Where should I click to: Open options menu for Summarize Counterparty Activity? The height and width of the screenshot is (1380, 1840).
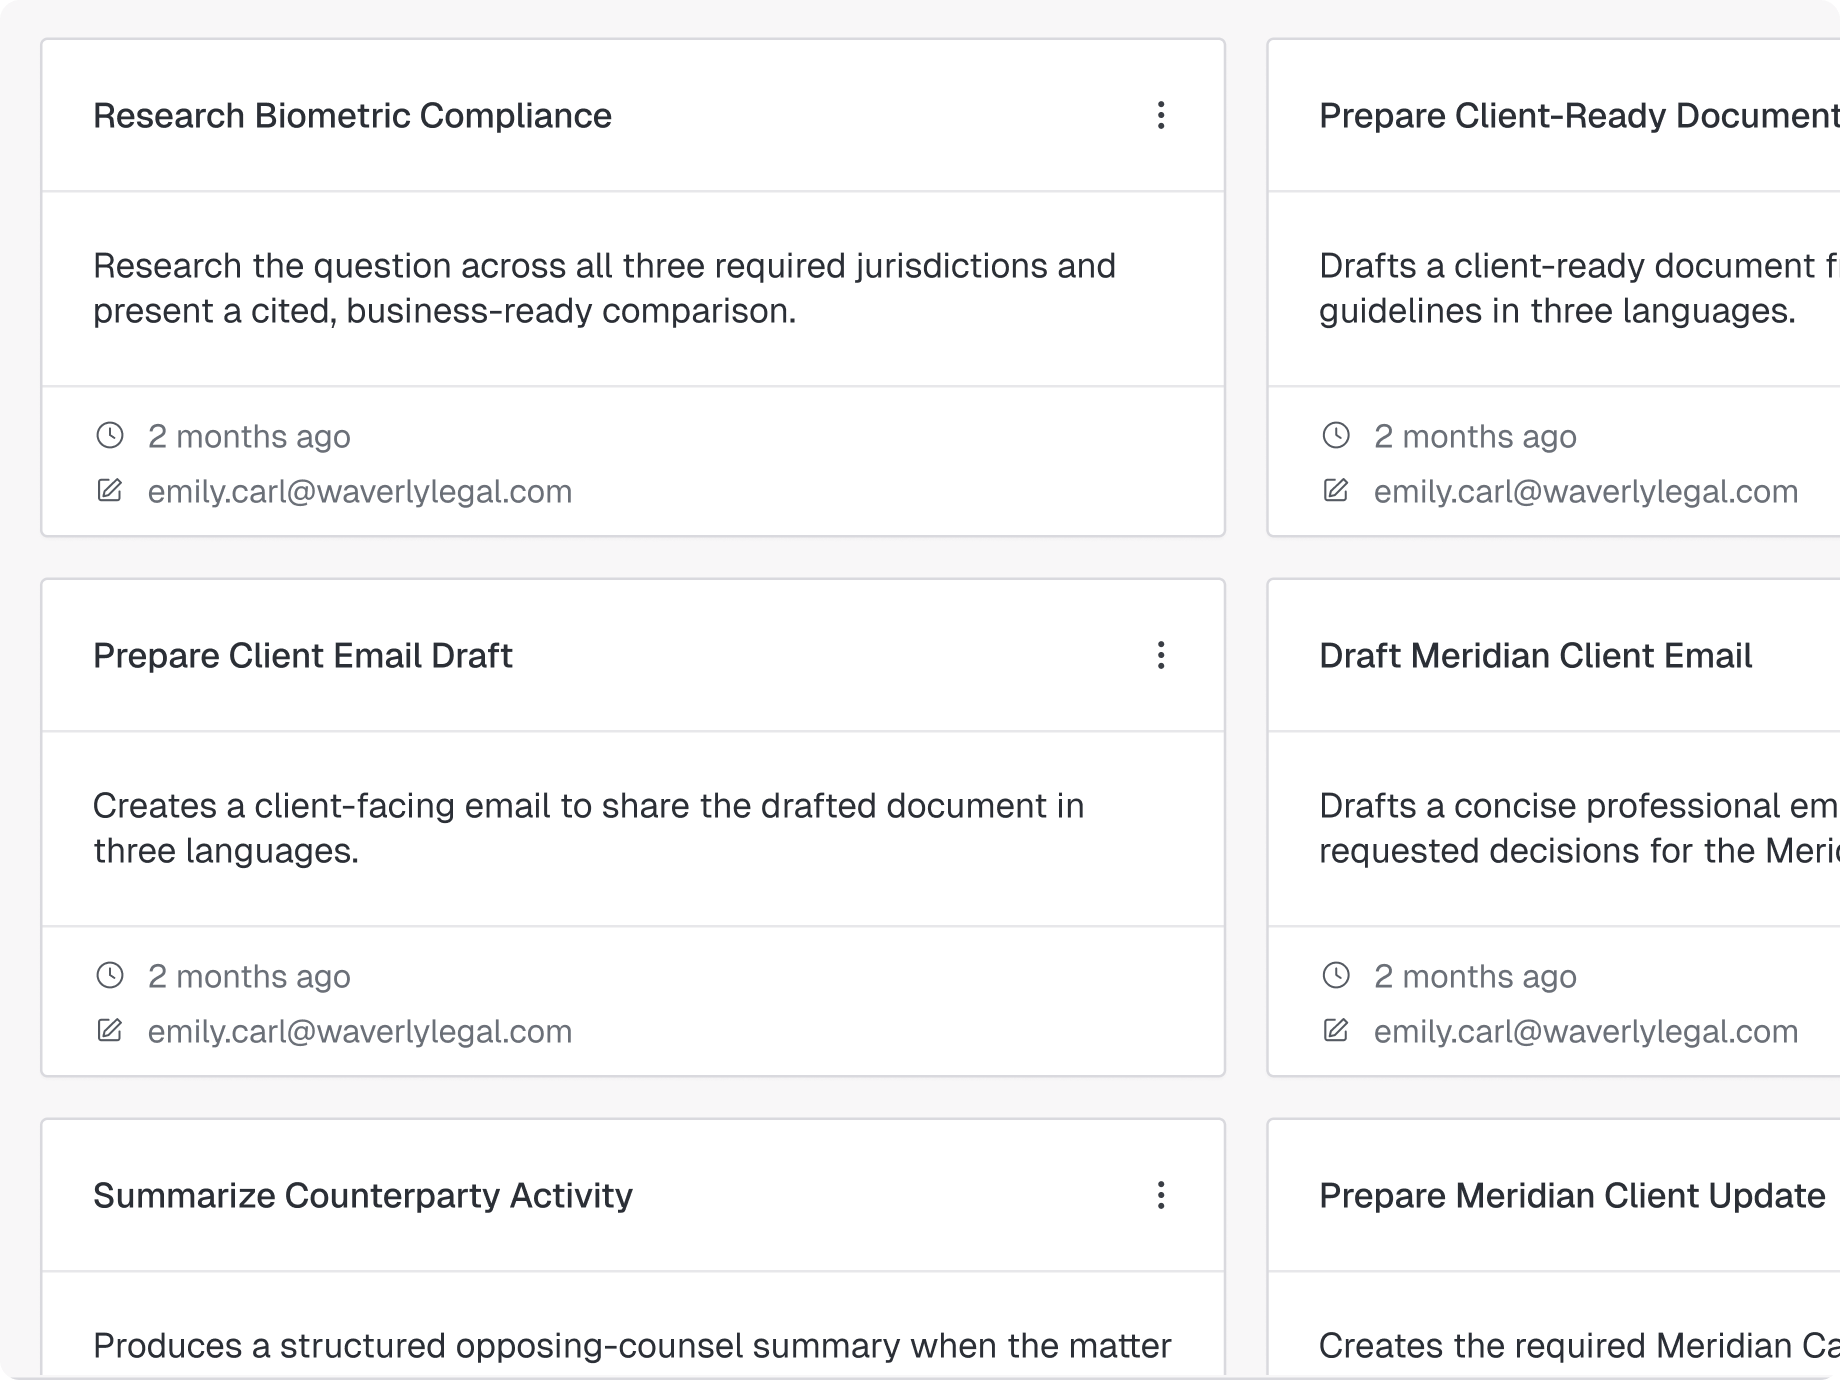pyautogui.click(x=1161, y=1195)
